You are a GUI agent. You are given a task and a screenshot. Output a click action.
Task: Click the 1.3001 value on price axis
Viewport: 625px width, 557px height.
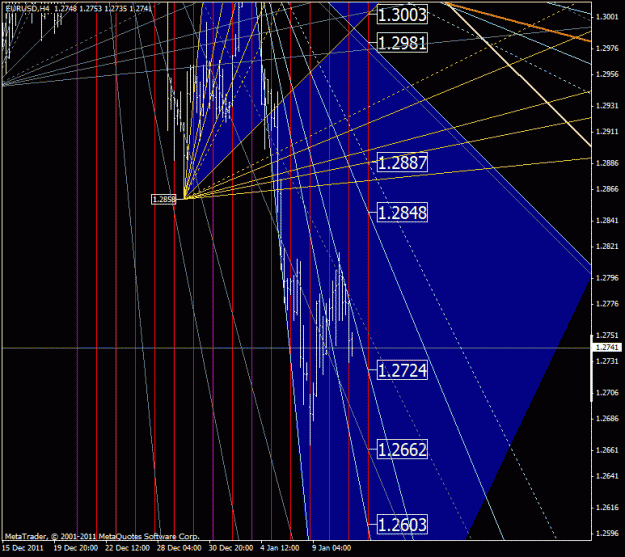click(607, 17)
